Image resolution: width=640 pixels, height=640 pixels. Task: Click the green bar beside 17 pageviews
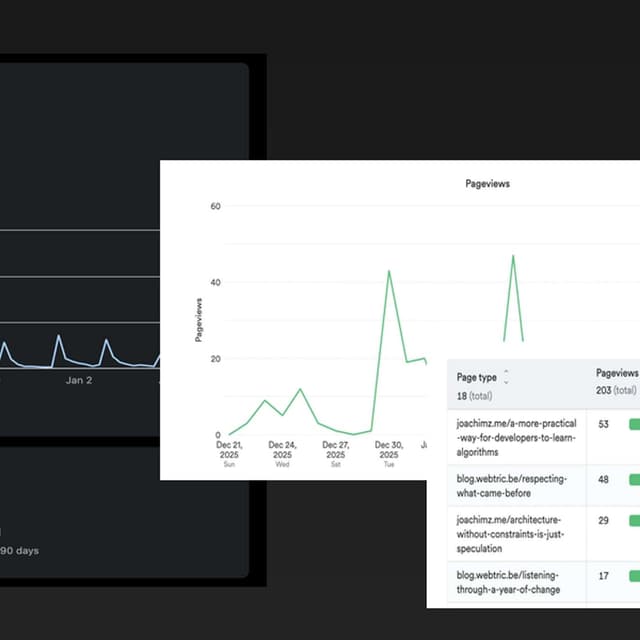[x=634, y=576]
